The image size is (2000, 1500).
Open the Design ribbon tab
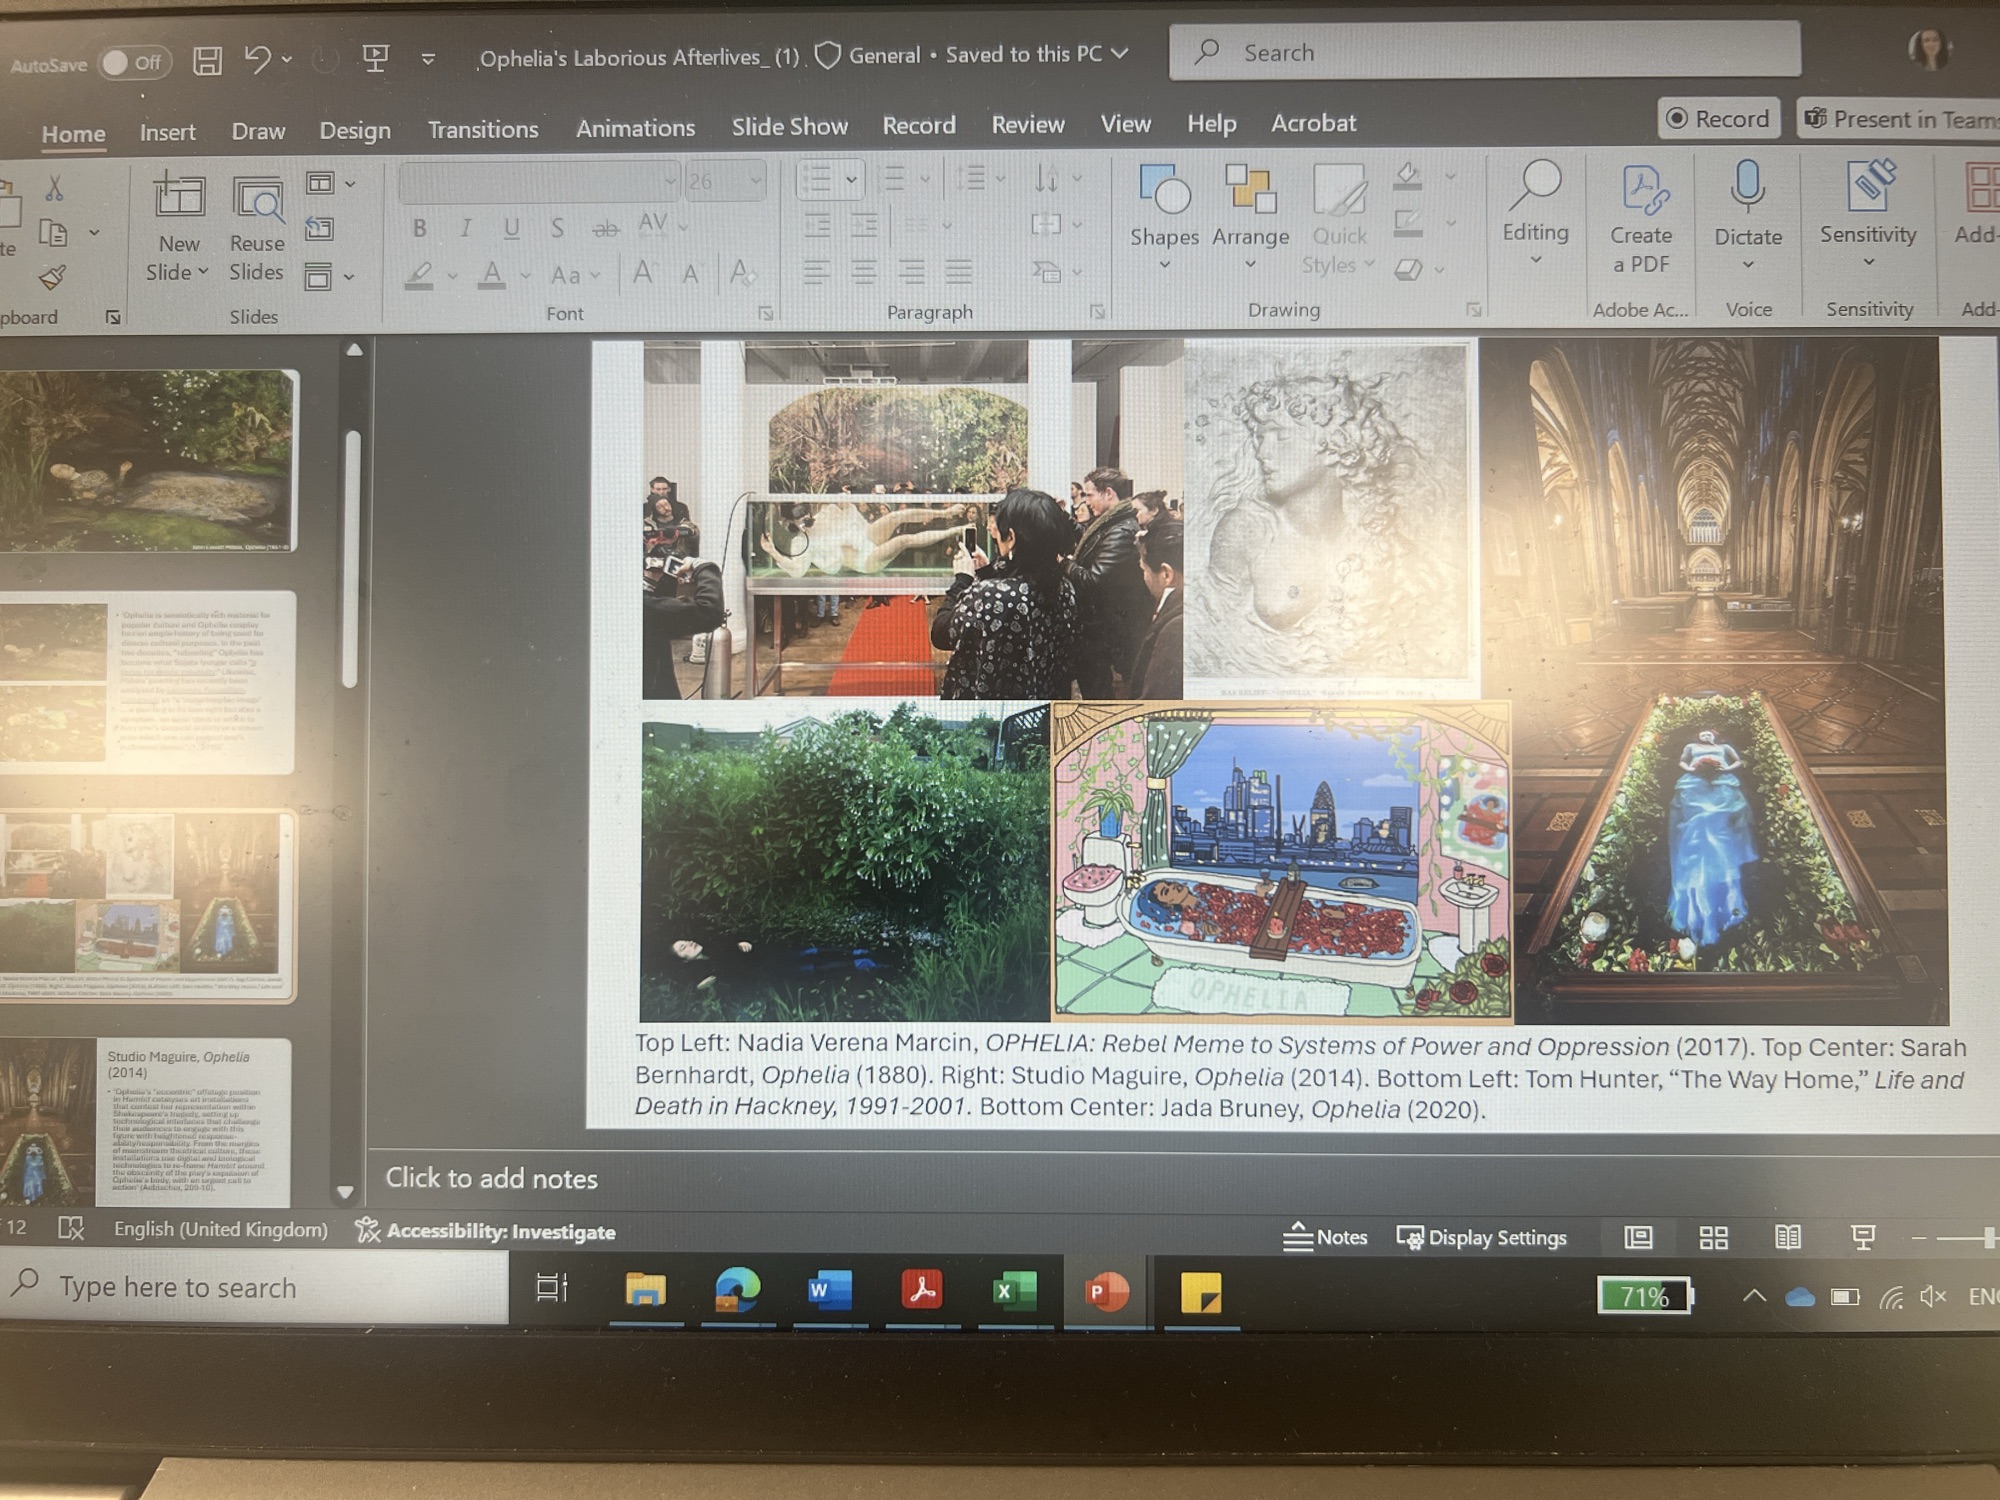(355, 130)
